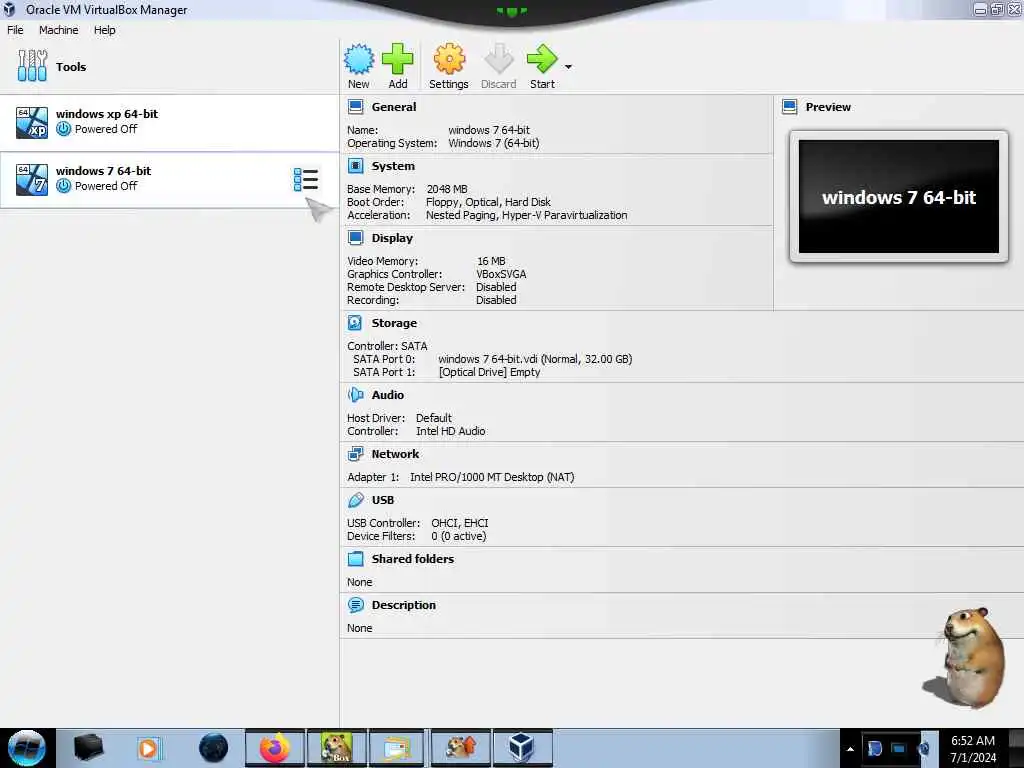Image resolution: width=1024 pixels, height=768 pixels.
Task: Open the Machine menu
Action: pos(59,30)
